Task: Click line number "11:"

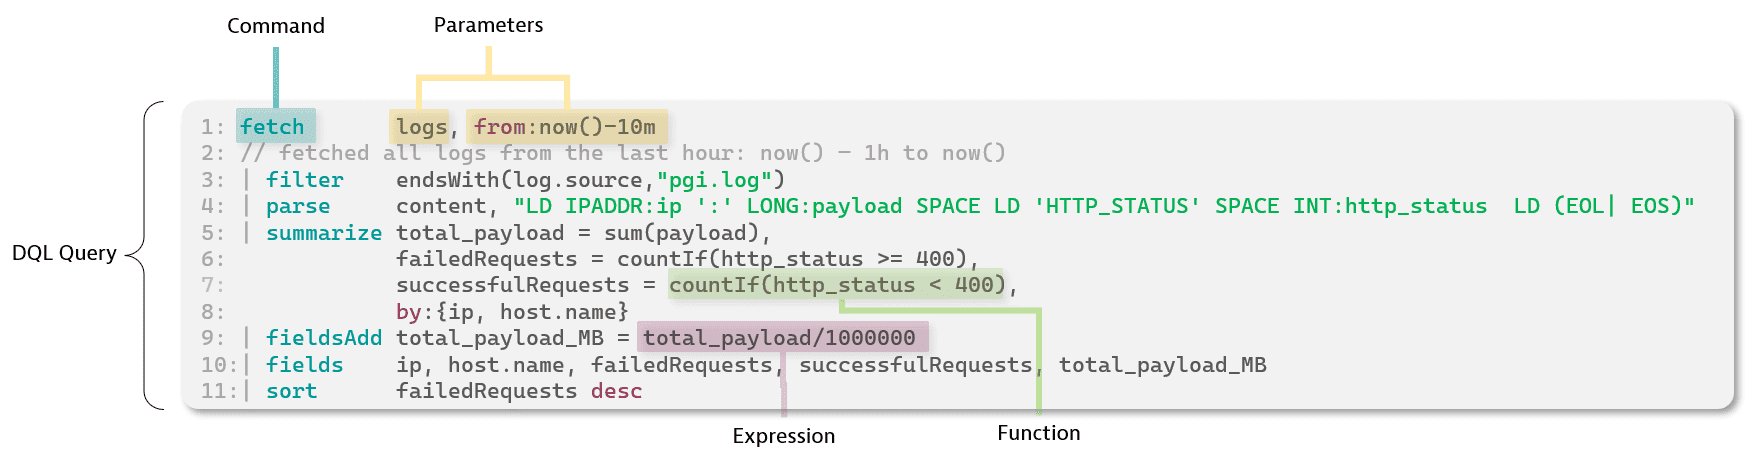Action: [x=220, y=391]
